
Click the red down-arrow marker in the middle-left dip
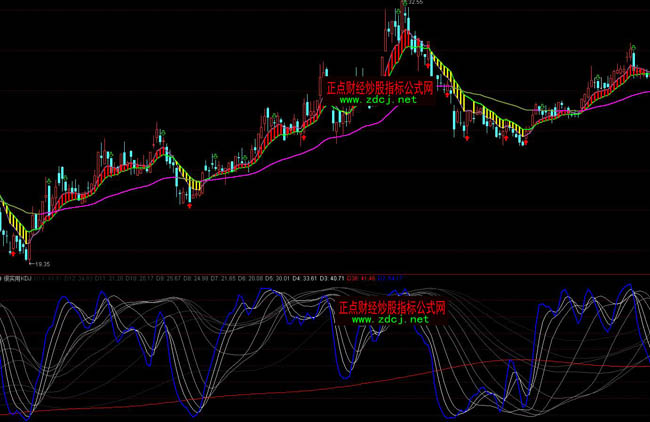click(189, 206)
